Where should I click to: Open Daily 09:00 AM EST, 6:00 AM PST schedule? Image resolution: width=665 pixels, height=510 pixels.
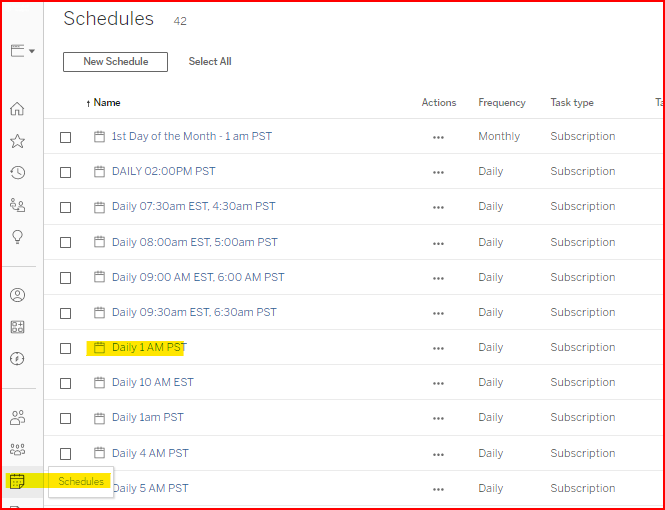pos(197,278)
